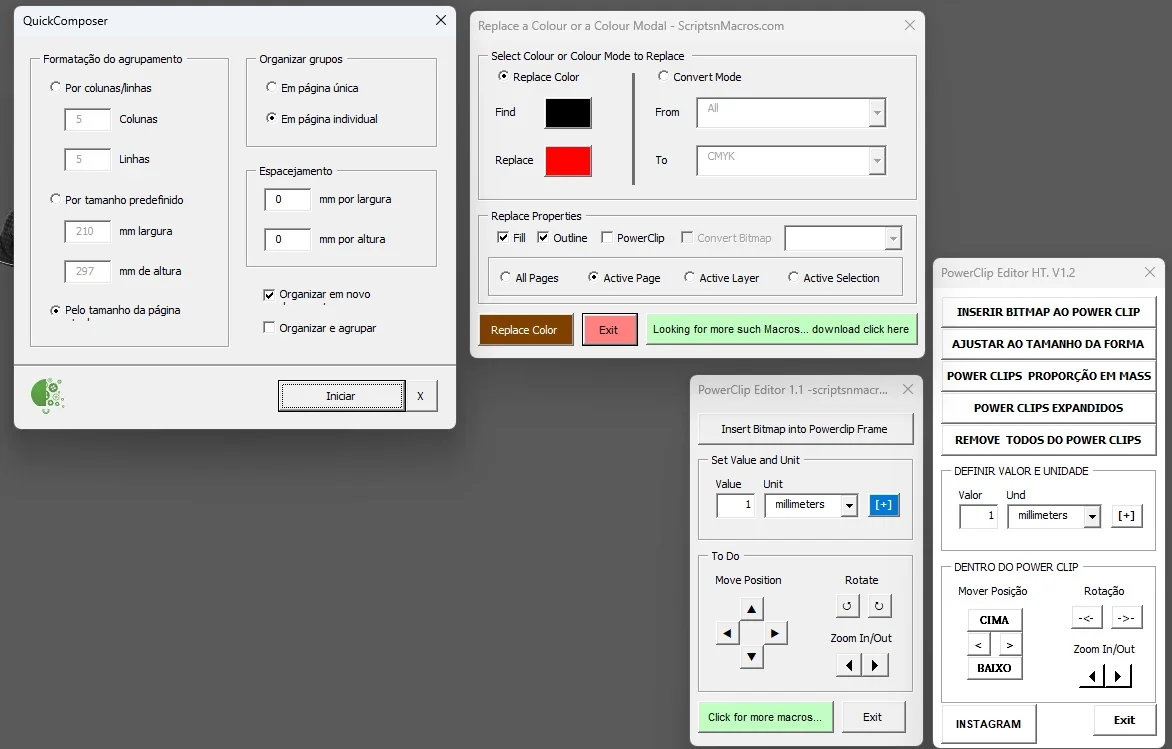Screen dimensions: 1172x749
Task: Rotate counter-clockwise in PowerClip Editor 1.1
Action: (847, 606)
